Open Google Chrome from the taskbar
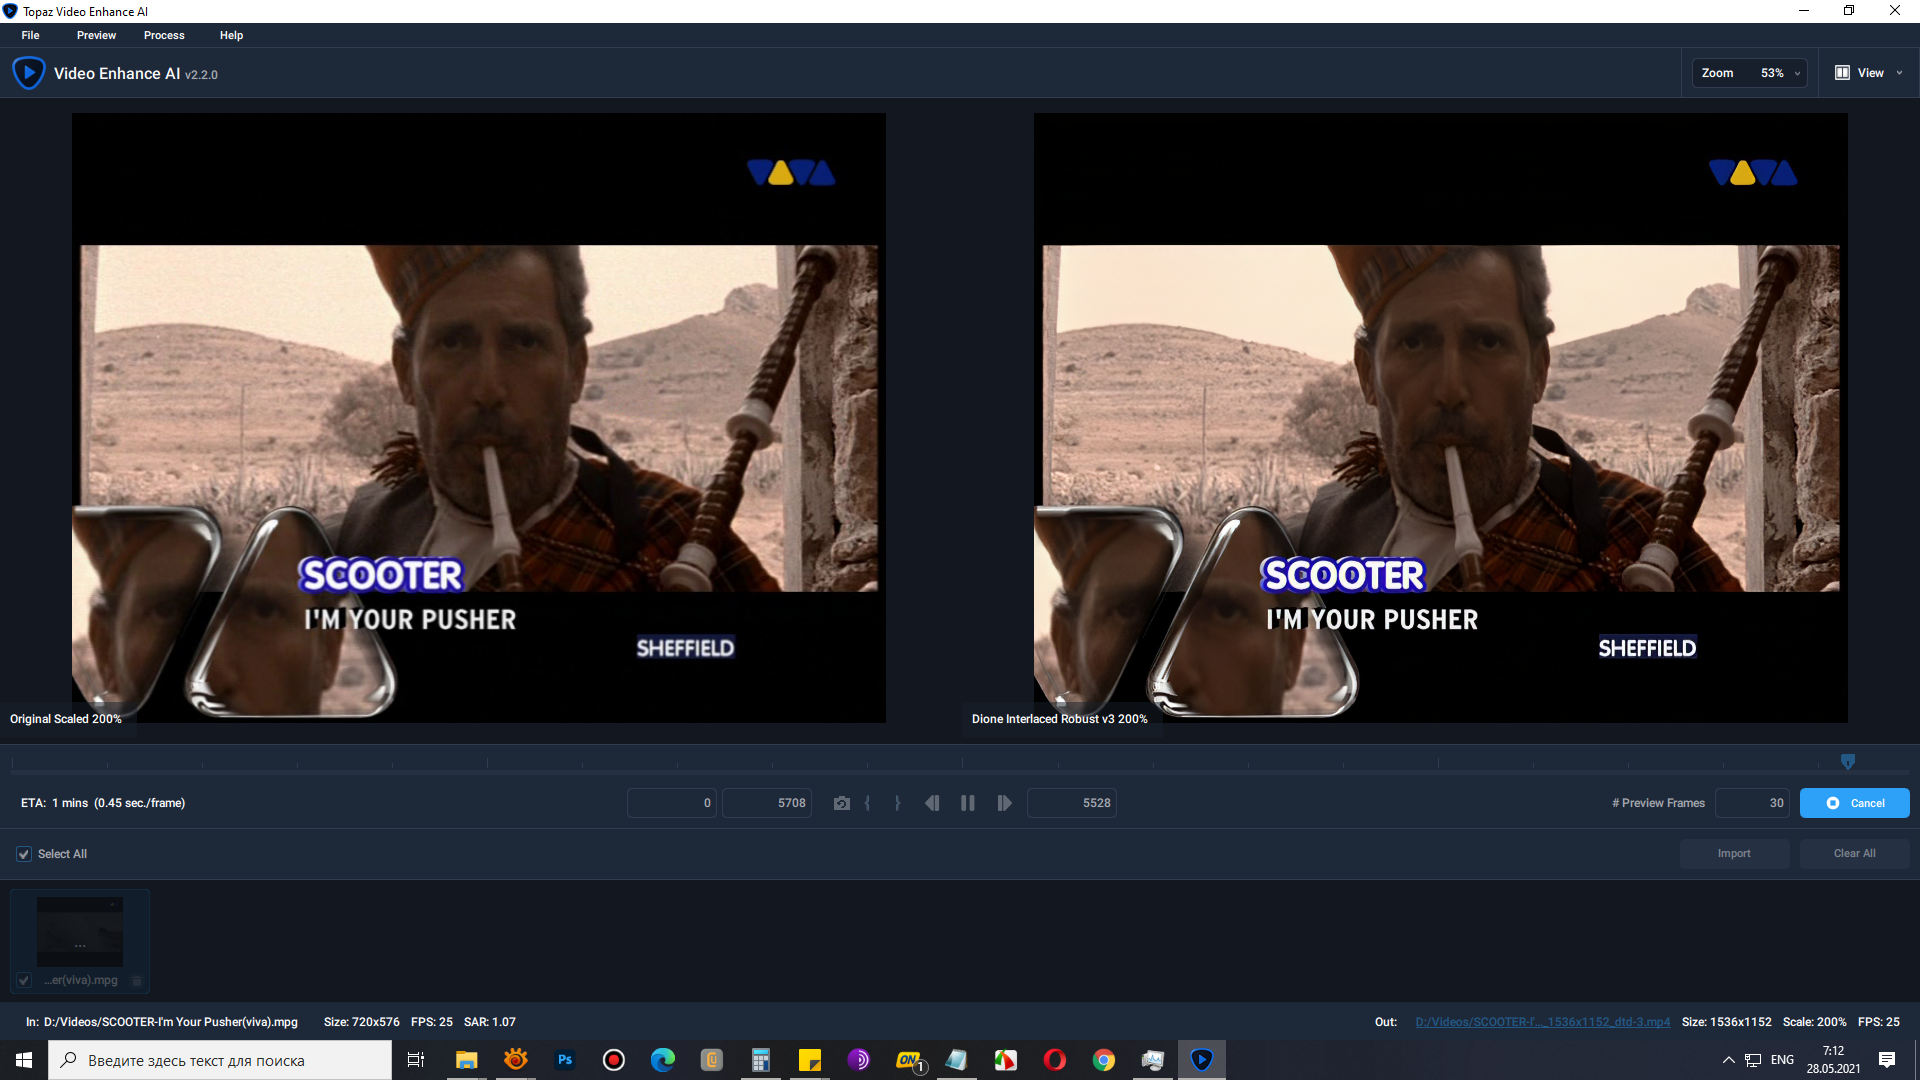The width and height of the screenshot is (1920, 1080). tap(1104, 1060)
